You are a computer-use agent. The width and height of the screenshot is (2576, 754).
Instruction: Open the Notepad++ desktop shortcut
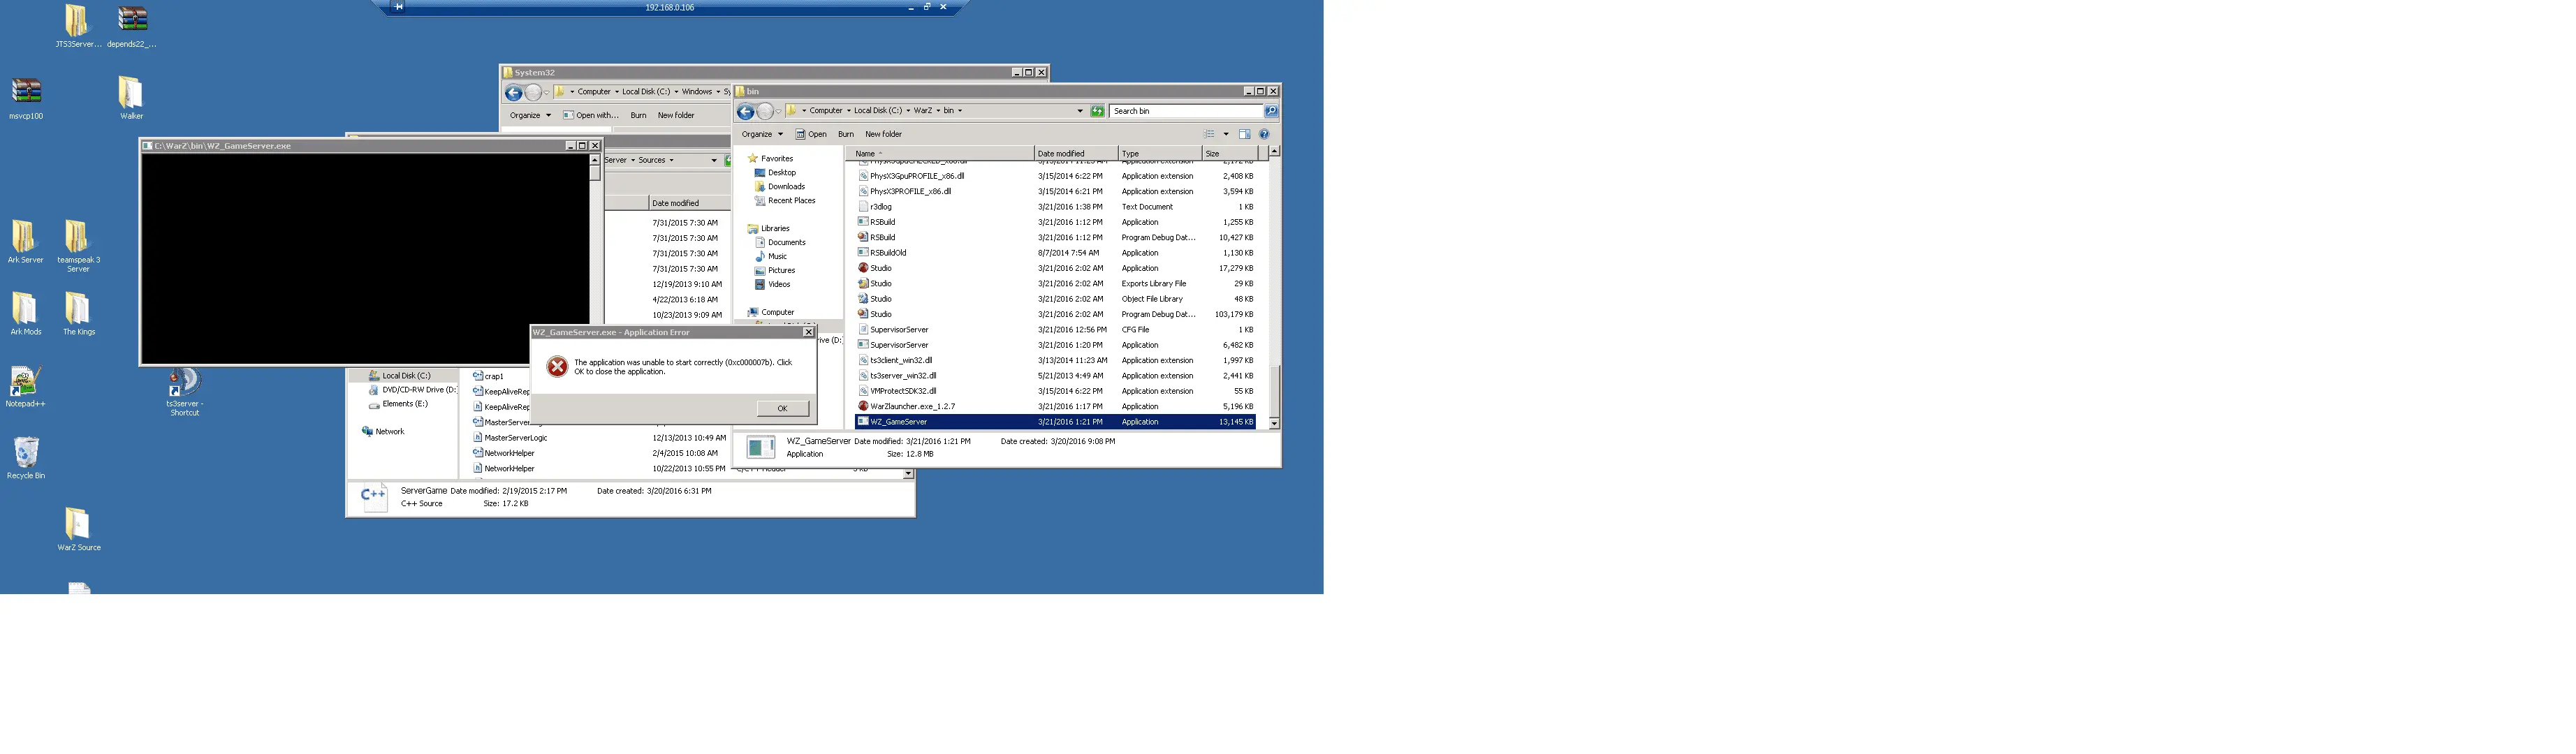pyautogui.click(x=25, y=387)
